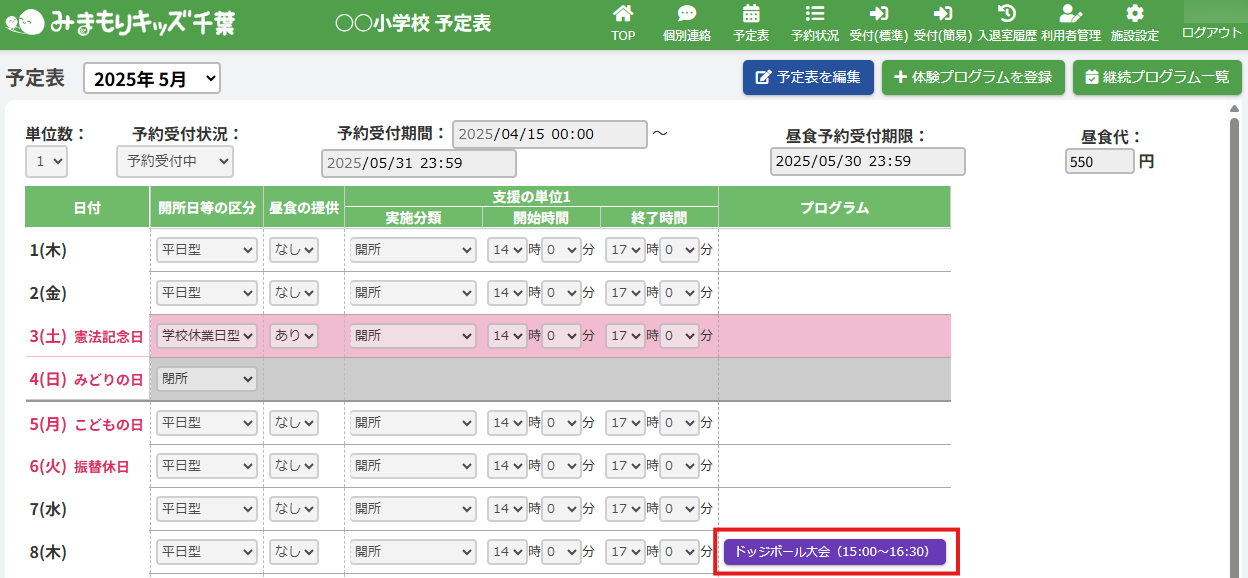
Task: Open 入退室履歴 history icon
Action: 1007,14
